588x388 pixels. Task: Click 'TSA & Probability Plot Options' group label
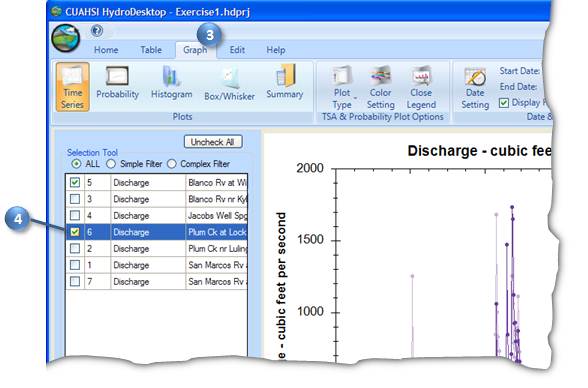click(382, 117)
